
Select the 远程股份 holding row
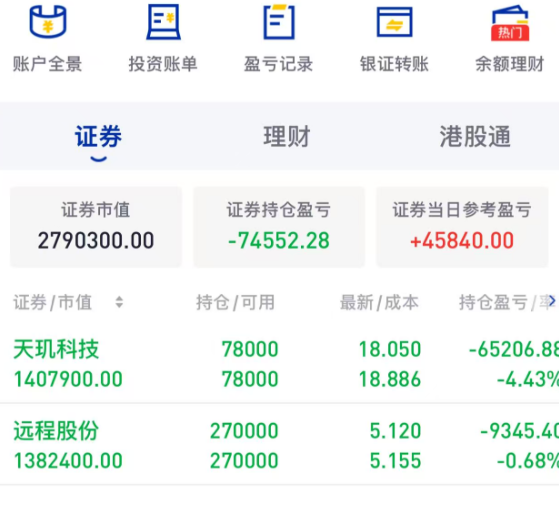pyautogui.click(x=280, y=445)
